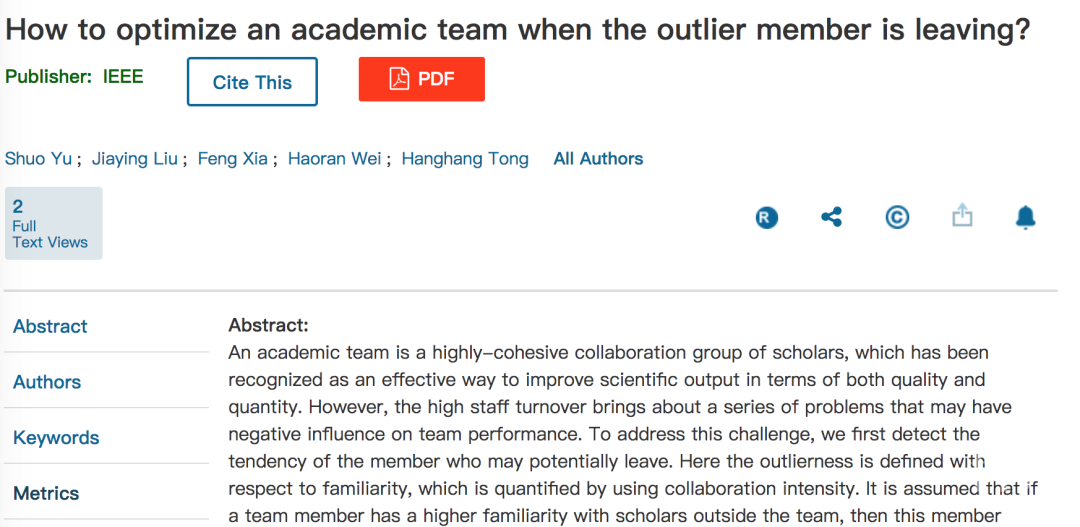The height and width of the screenshot is (527, 1080).
Task: Open author Shuo Yu's profile
Action: click(39, 159)
